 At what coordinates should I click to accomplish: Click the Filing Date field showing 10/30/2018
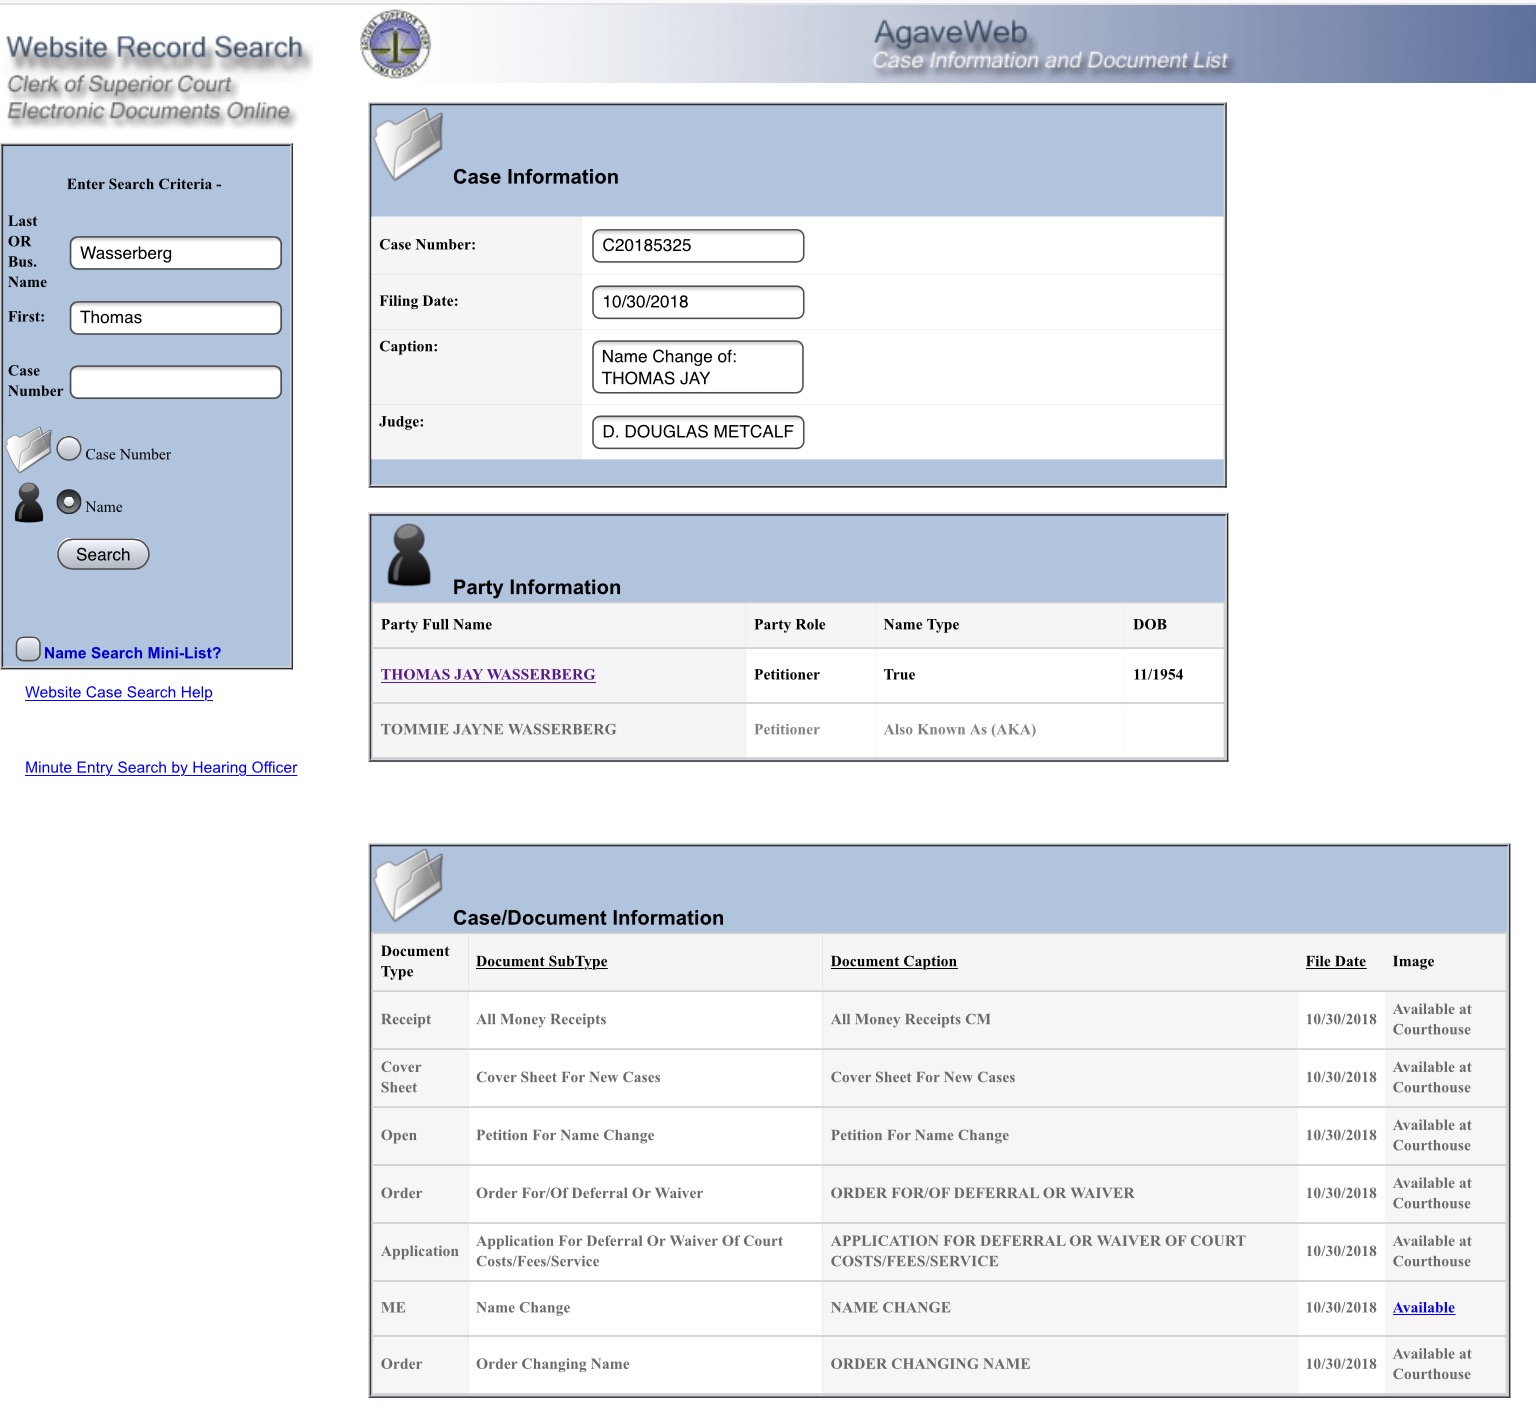698,302
